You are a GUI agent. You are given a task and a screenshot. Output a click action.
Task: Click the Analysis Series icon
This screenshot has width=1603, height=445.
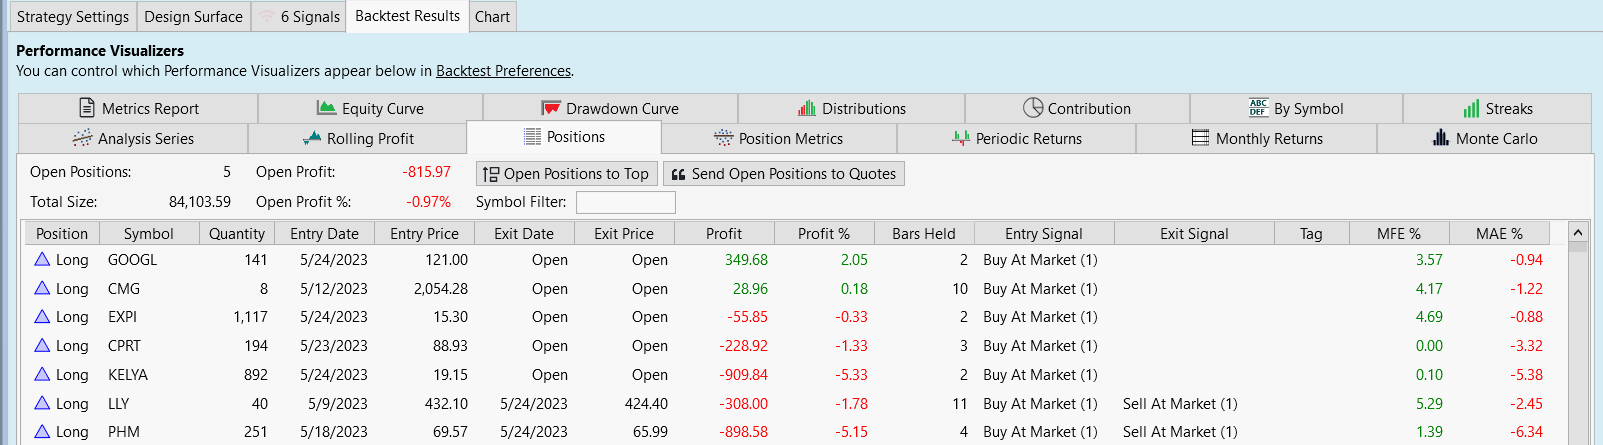82,138
